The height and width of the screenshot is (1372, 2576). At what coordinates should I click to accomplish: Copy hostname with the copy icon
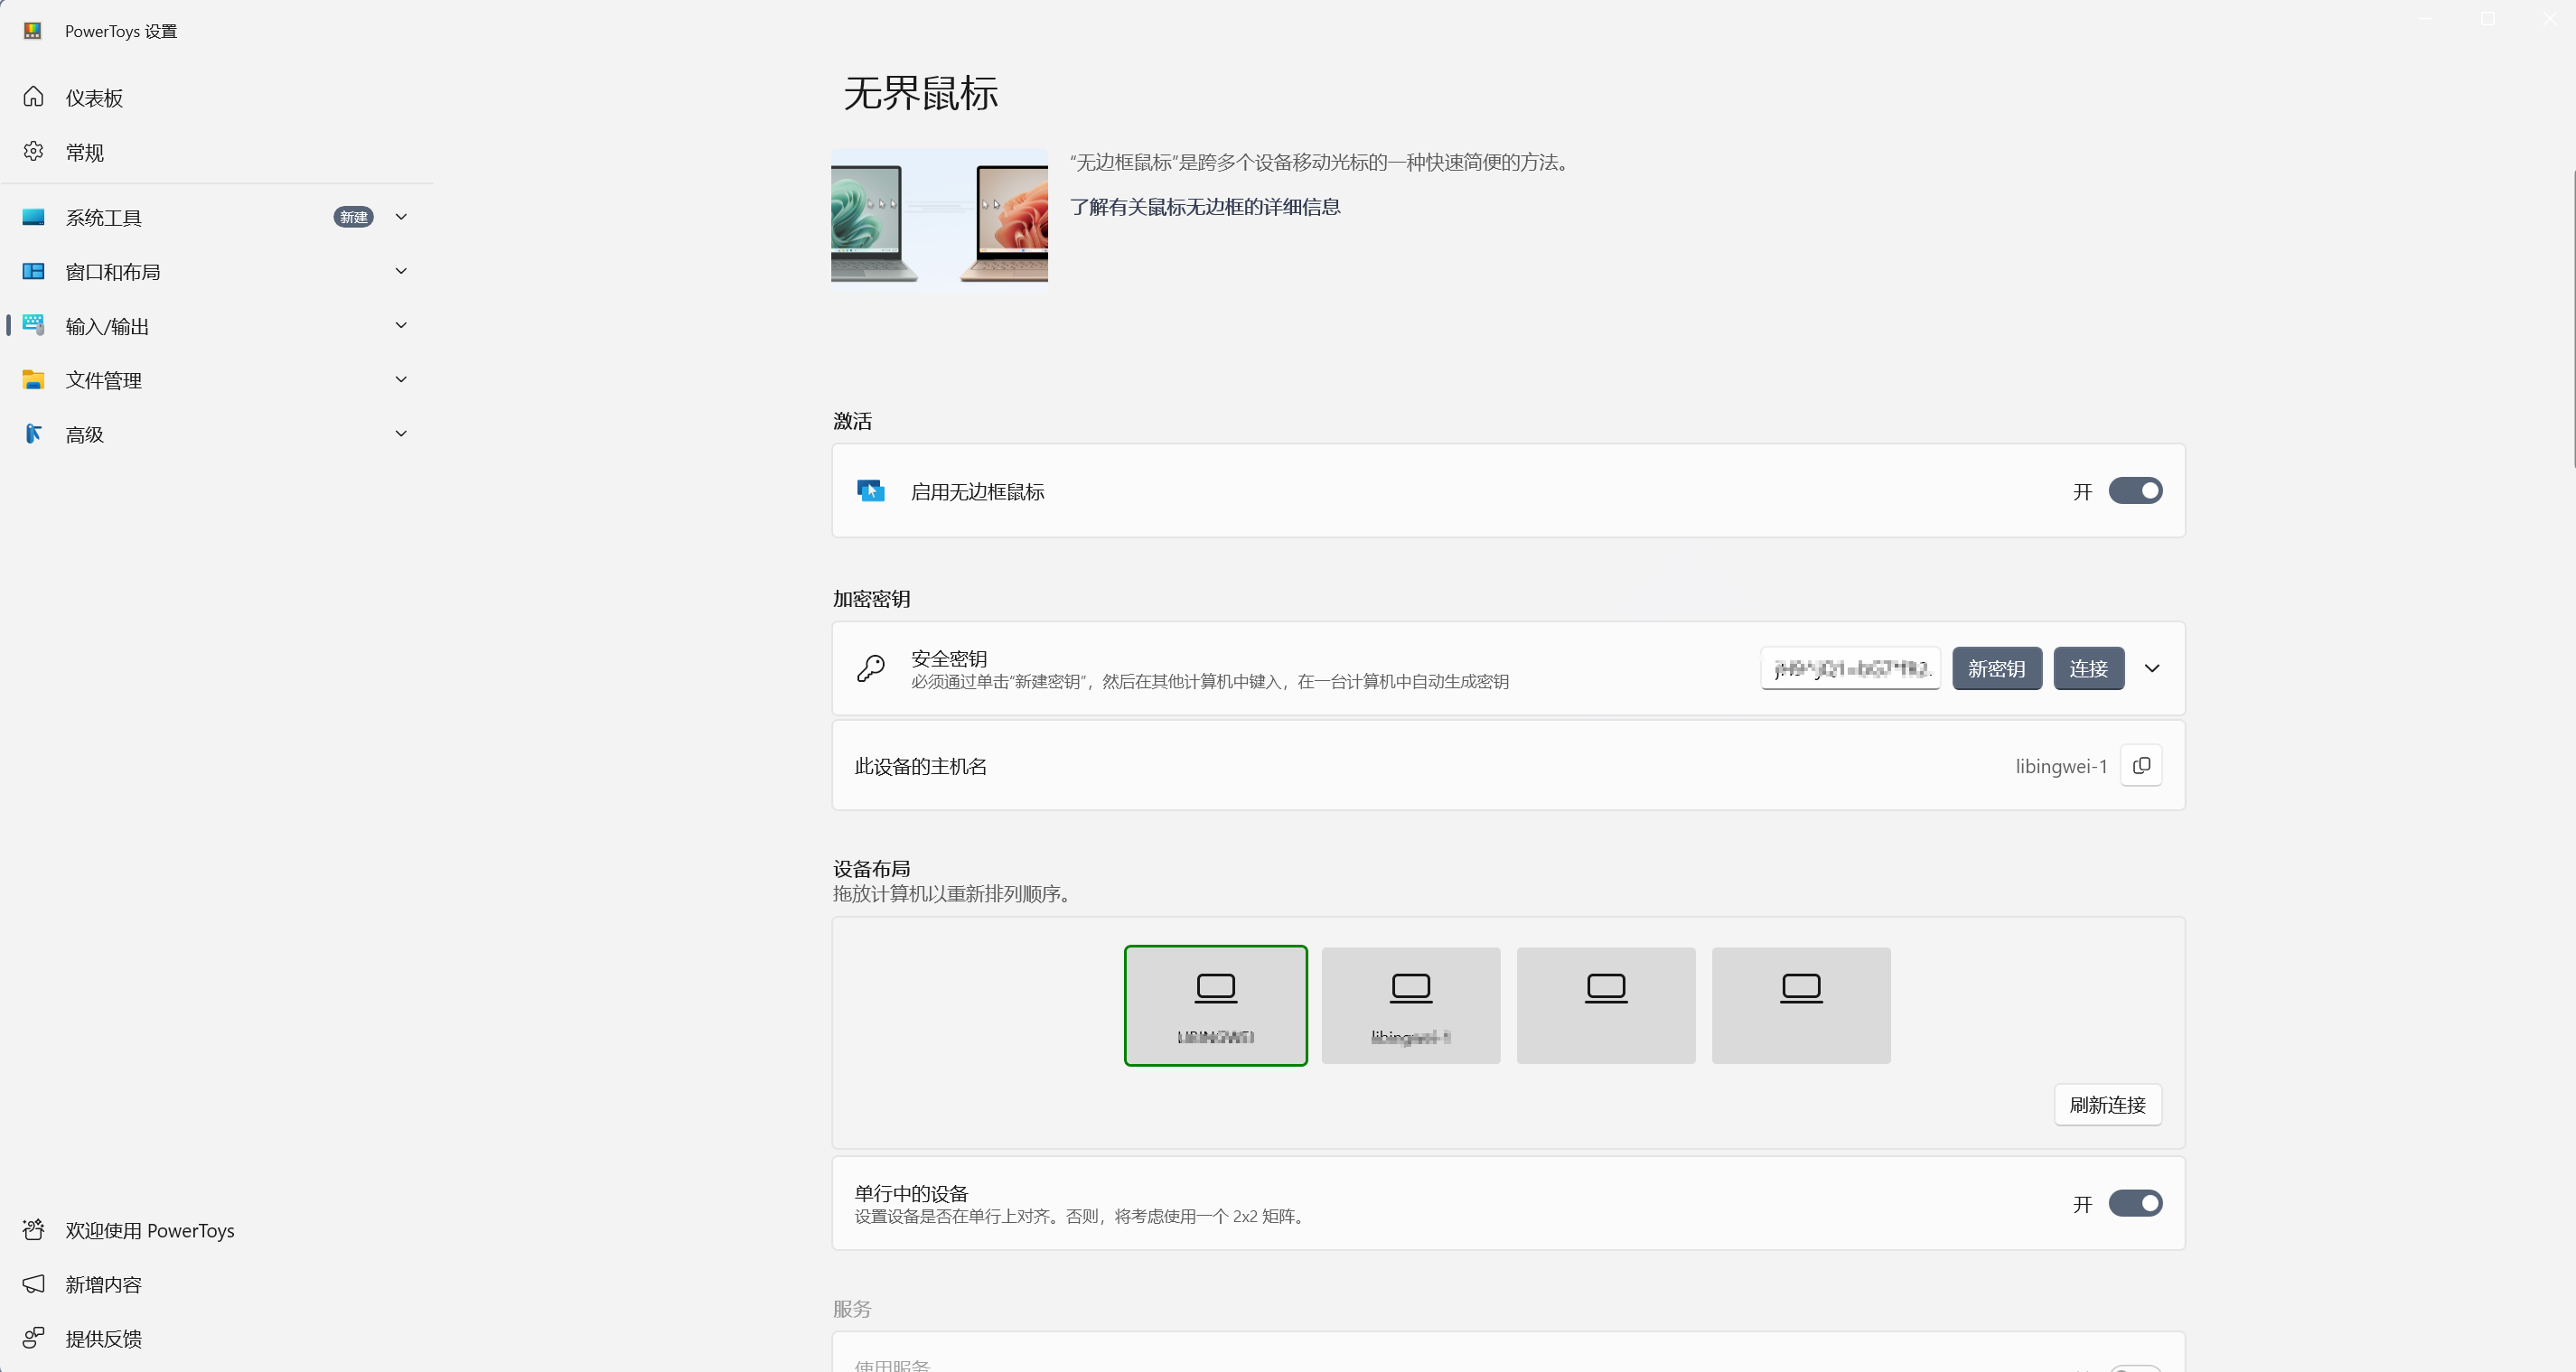[x=2141, y=766]
